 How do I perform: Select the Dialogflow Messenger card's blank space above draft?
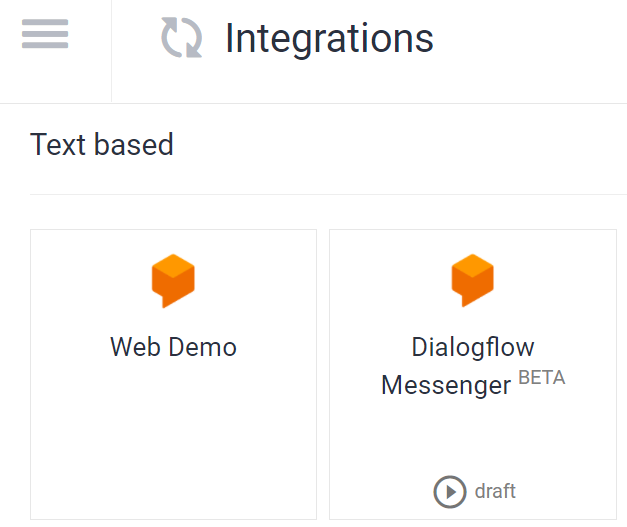point(473,436)
